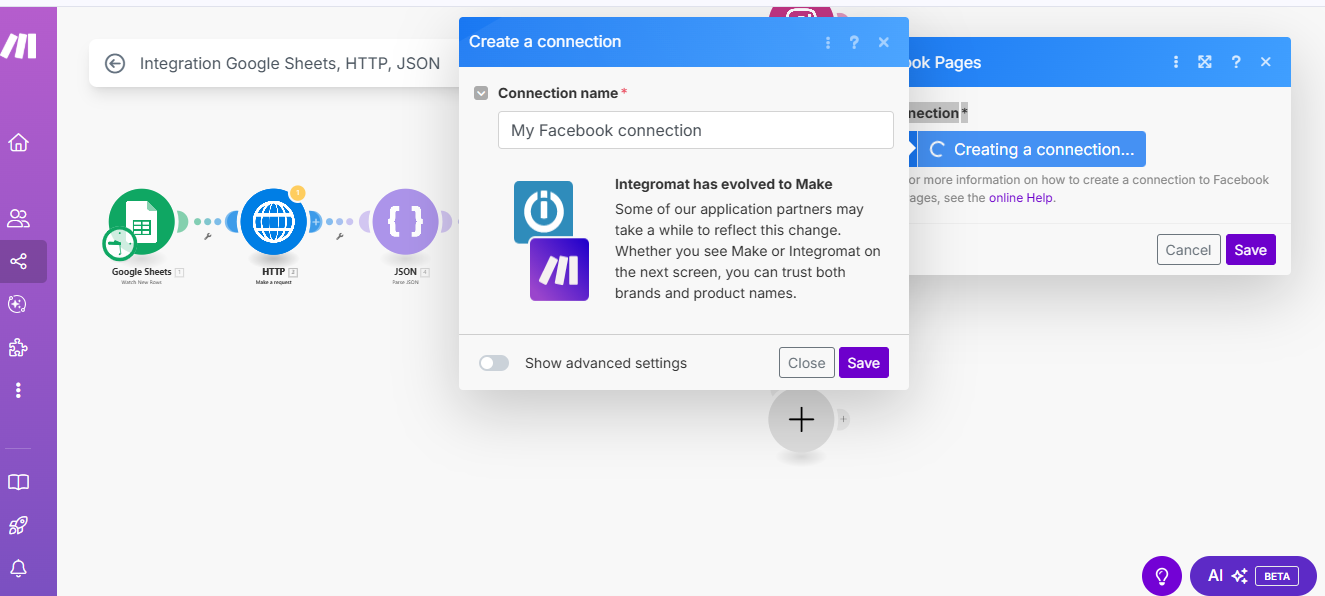The height and width of the screenshot is (596, 1325).
Task: Open the lightbulb help button
Action: (1162, 576)
